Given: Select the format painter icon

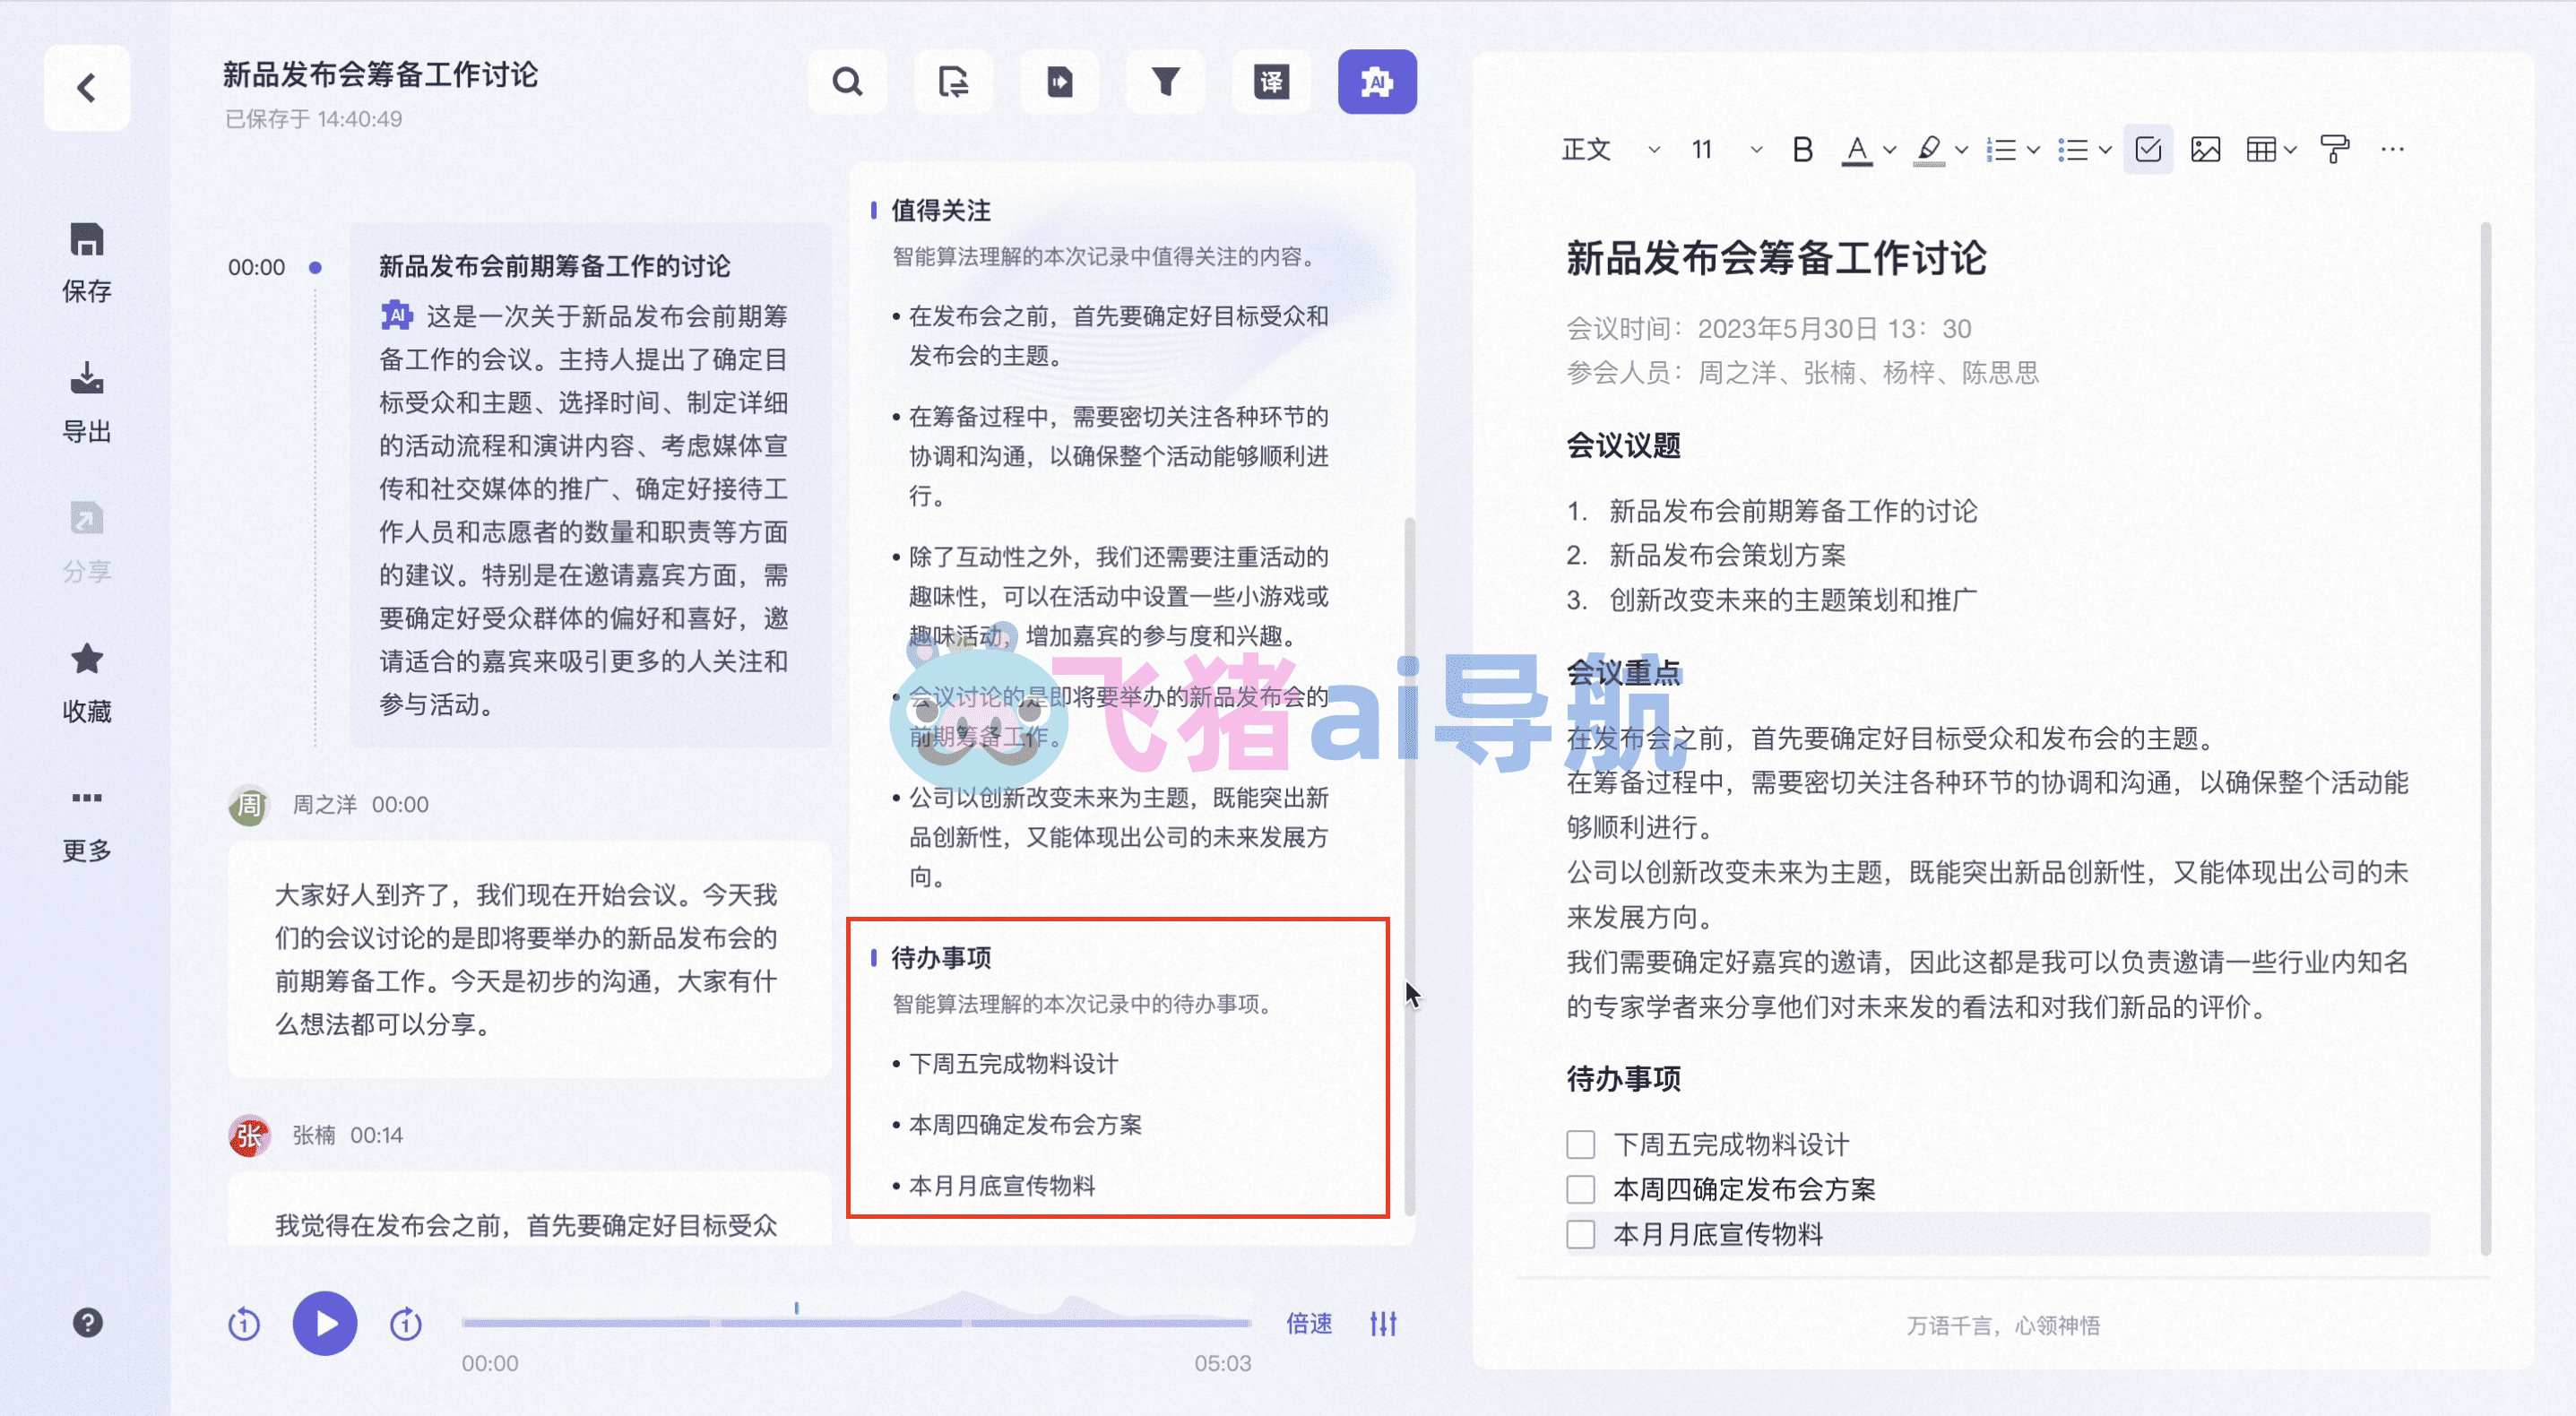Looking at the screenshot, I should [2334, 150].
